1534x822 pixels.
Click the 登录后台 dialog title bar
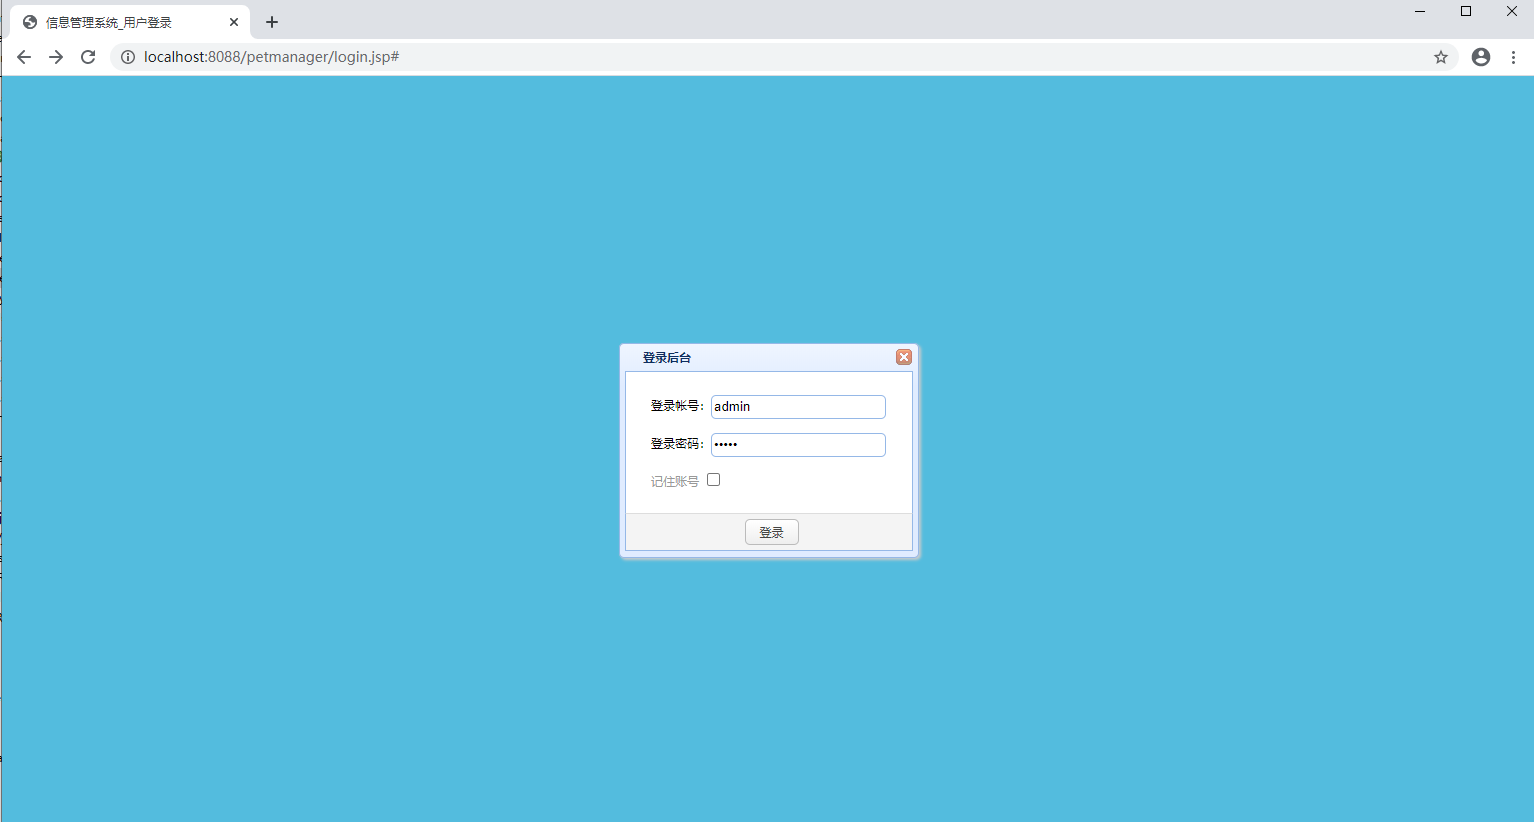[x=760, y=357]
